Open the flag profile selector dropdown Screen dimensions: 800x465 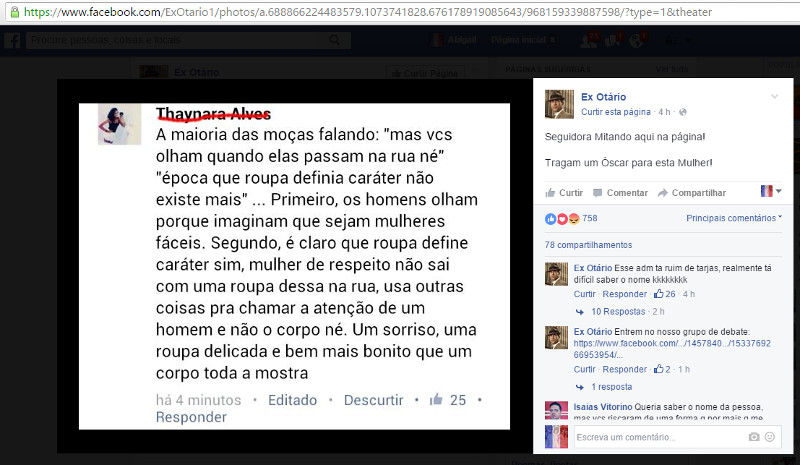[771, 191]
